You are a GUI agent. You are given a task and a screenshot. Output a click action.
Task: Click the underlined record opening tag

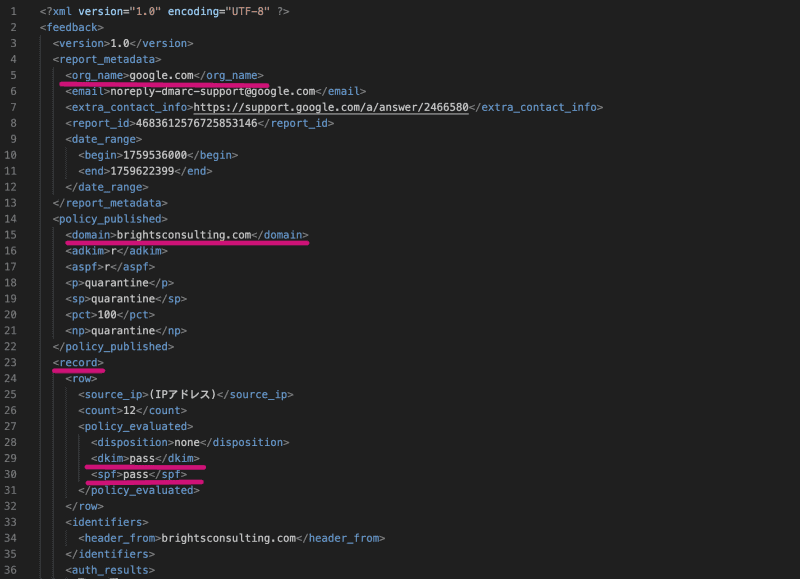click(x=78, y=362)
